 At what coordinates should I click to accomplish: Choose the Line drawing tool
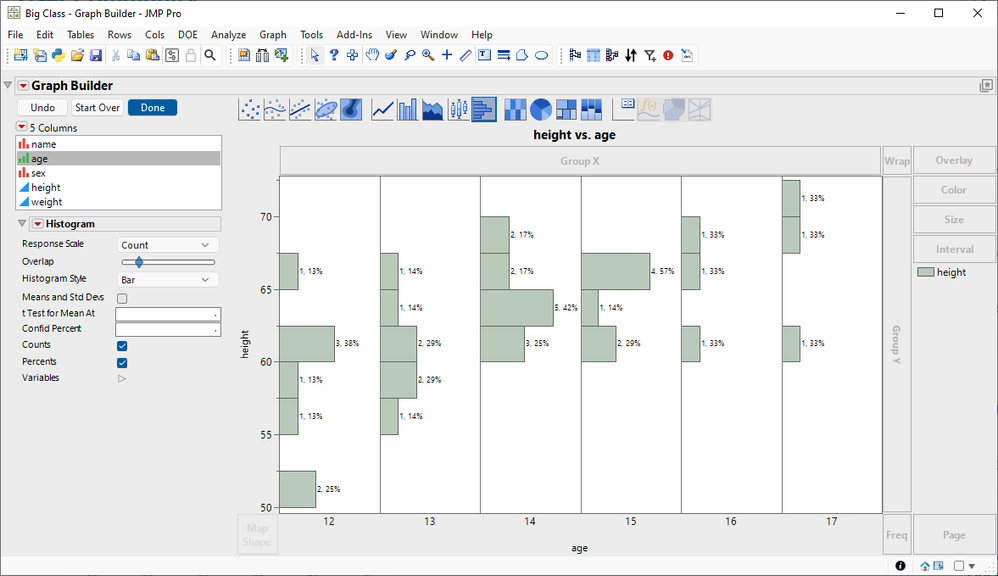466,55
